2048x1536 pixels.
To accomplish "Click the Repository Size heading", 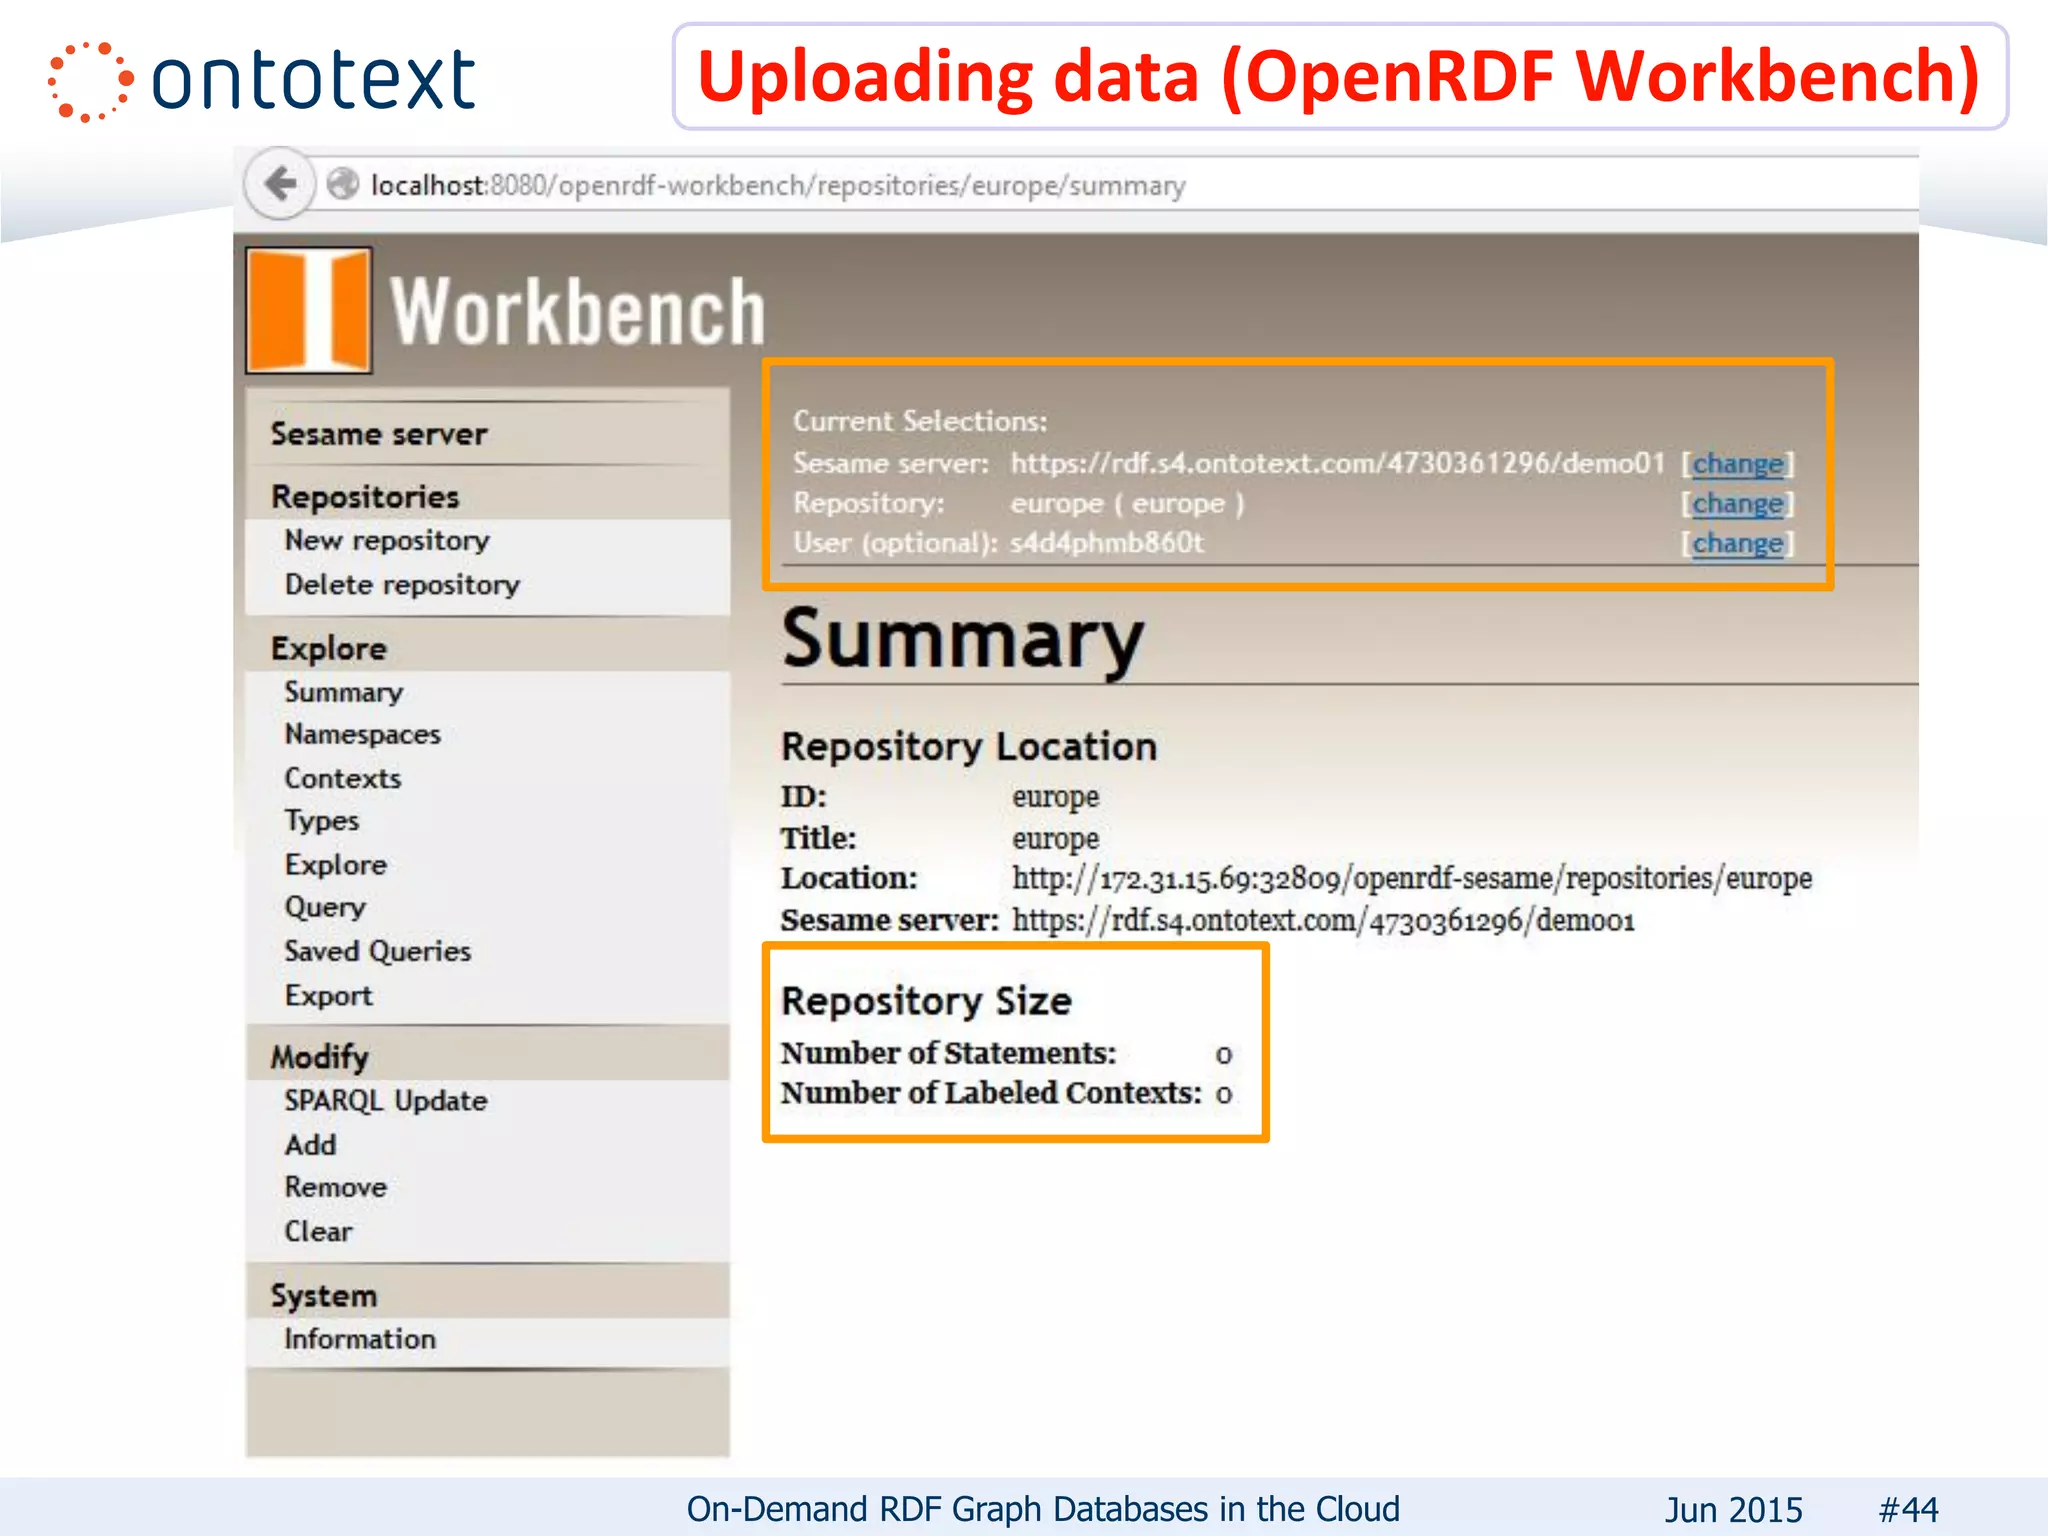I will click(x=926, y=1001).
